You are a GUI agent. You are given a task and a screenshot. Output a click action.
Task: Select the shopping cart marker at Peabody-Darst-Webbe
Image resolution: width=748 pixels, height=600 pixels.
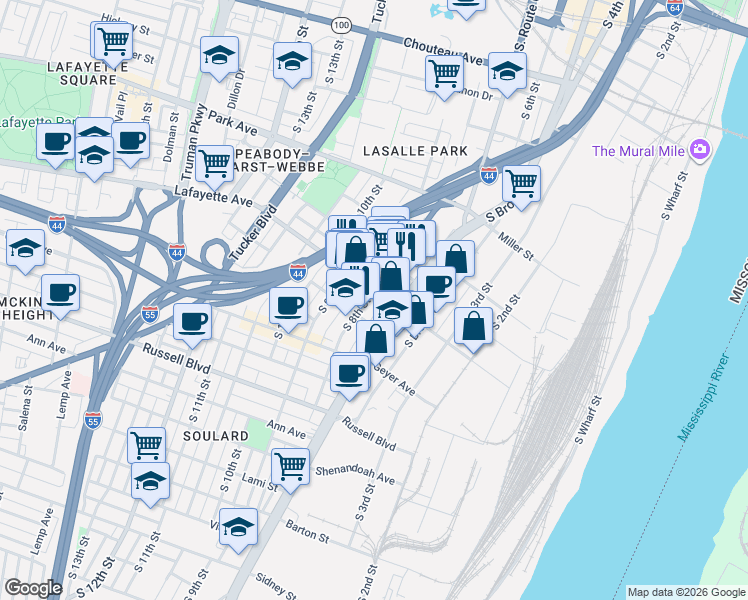point(215,165)
